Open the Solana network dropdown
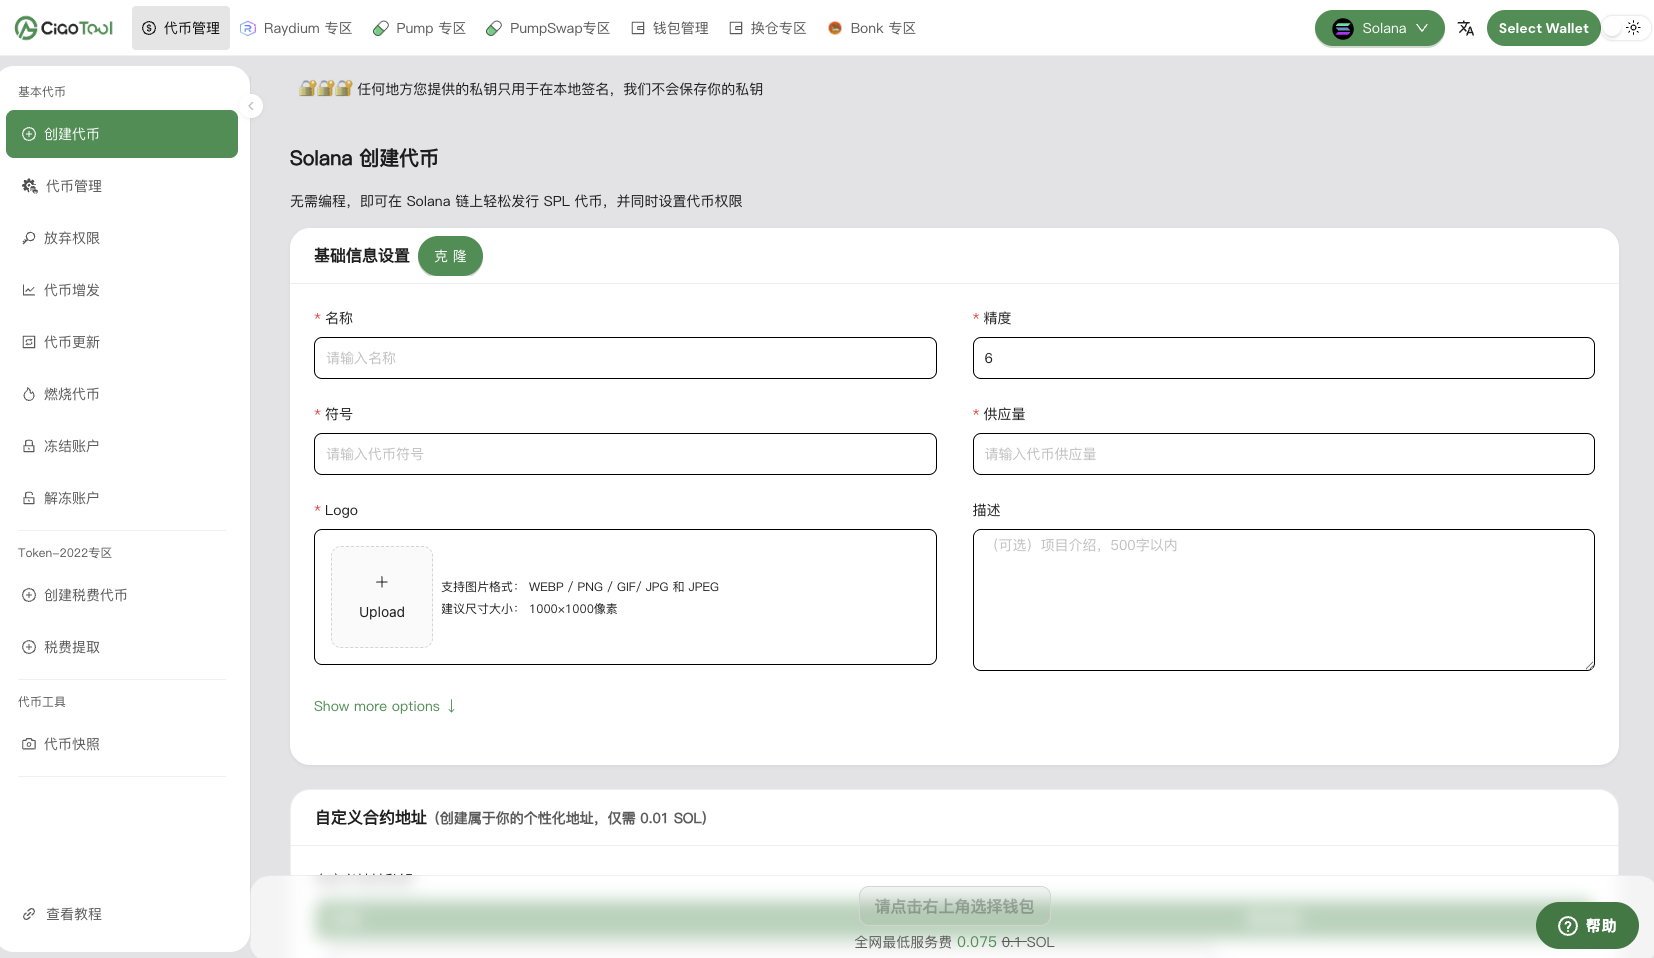Viewport: 1654px width, 958px height. [x=1379, y=28]
